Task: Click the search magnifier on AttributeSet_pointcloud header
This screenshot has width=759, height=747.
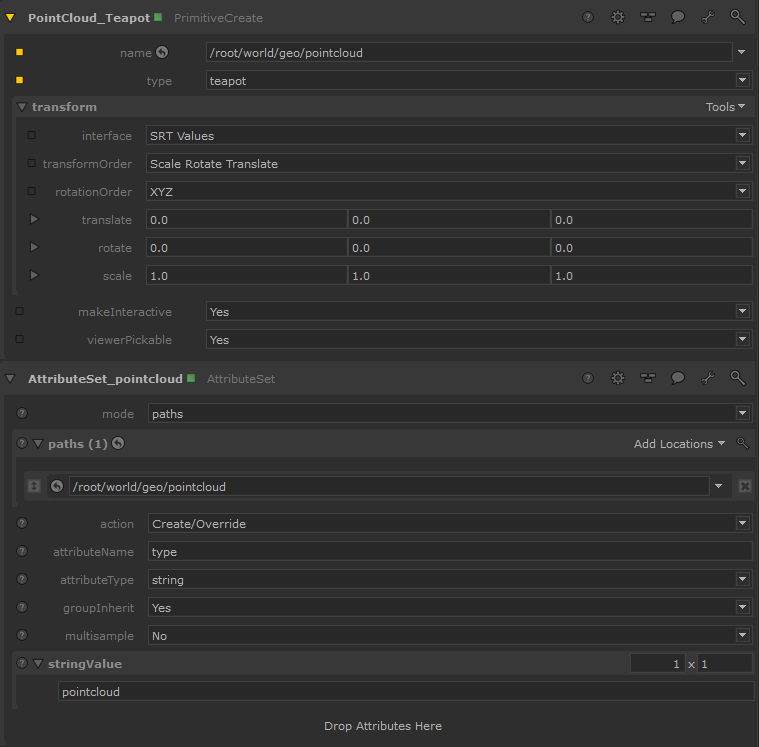Action: (737, 378)
